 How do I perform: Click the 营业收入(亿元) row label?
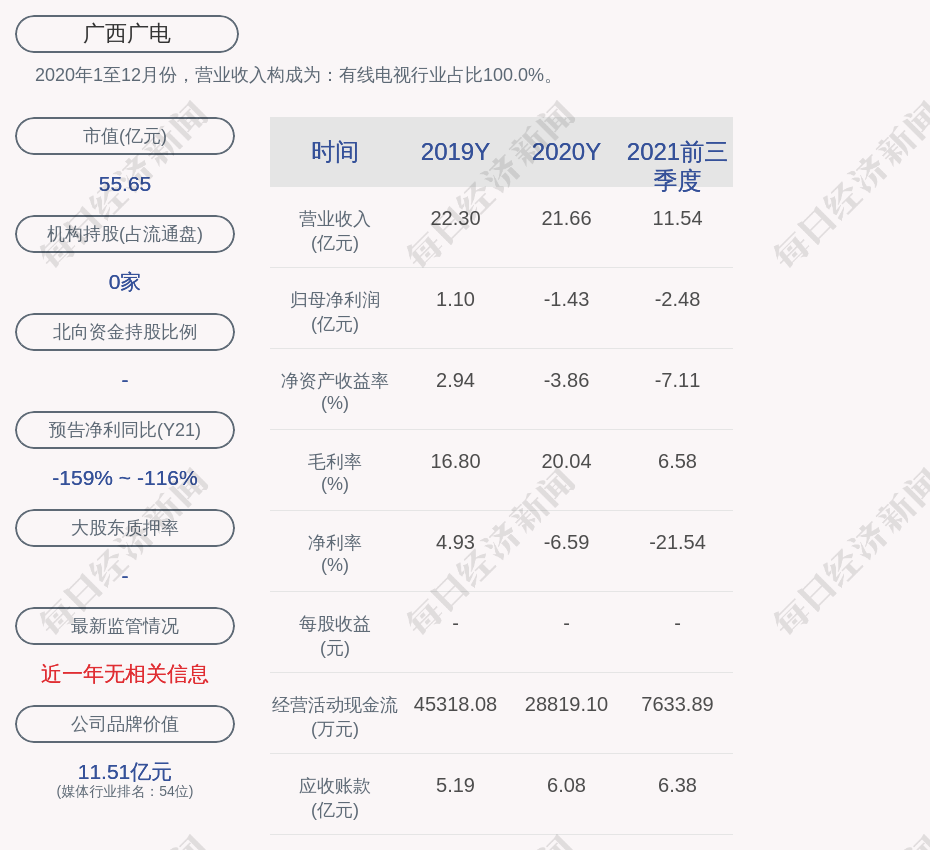[335, 231]
